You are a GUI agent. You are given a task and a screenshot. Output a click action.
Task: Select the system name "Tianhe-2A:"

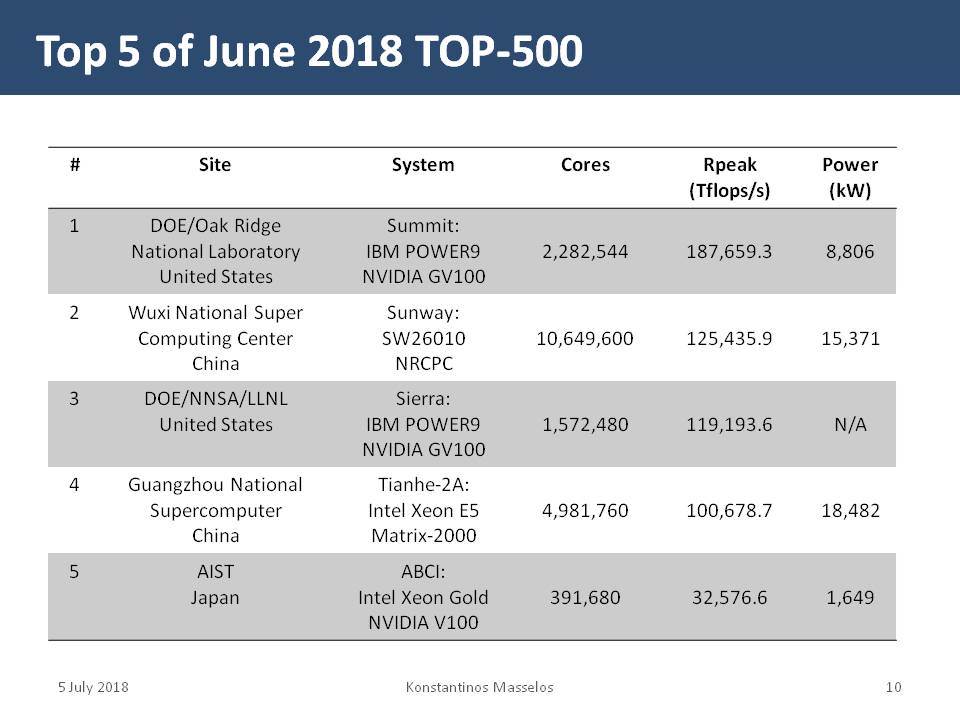(424, 486)
